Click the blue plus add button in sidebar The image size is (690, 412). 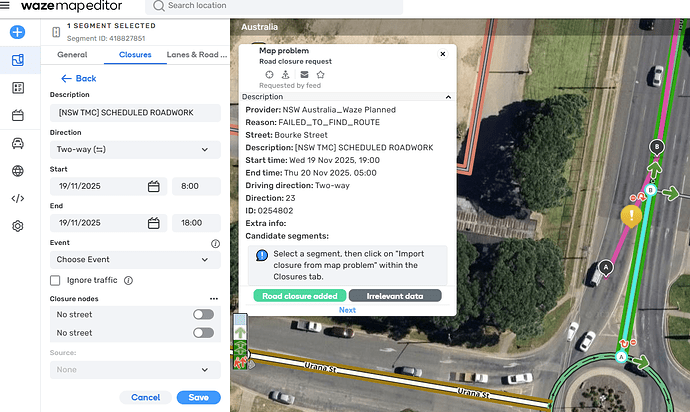tap(18, 32)
